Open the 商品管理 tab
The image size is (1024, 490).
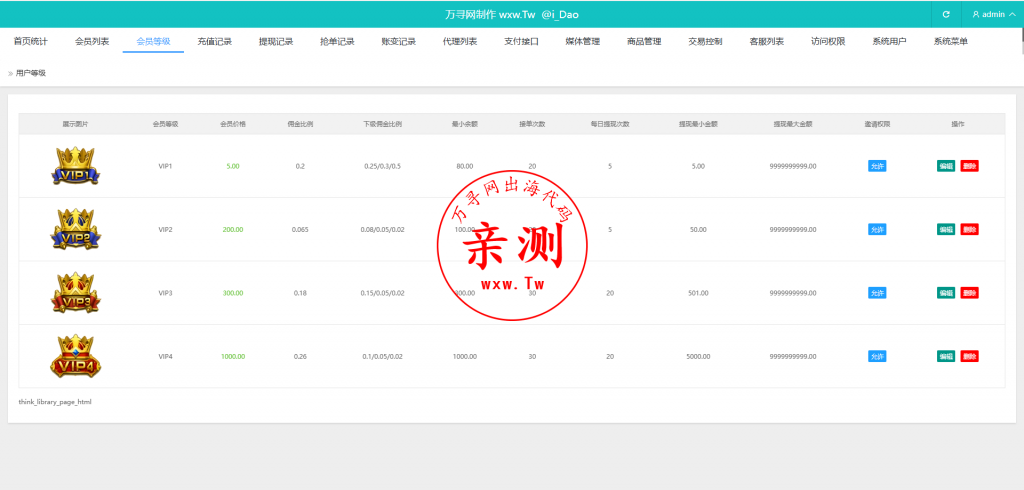pyautogui.click(x=644, y=42)
